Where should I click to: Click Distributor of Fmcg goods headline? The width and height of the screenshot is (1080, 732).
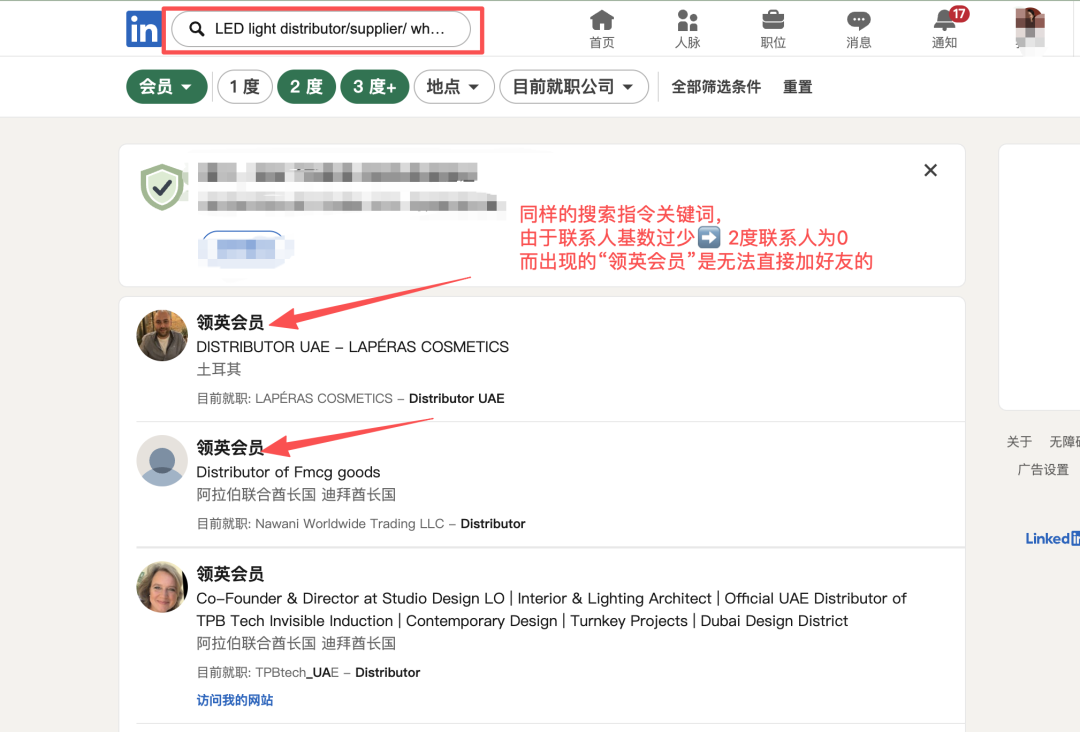coord(288,472)
